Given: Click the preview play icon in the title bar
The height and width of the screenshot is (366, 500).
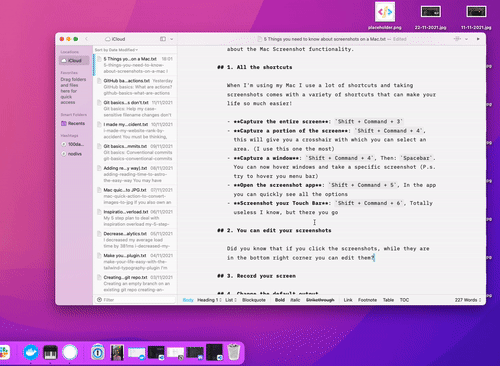Looking at the screenshot, I should click(478, 39).
